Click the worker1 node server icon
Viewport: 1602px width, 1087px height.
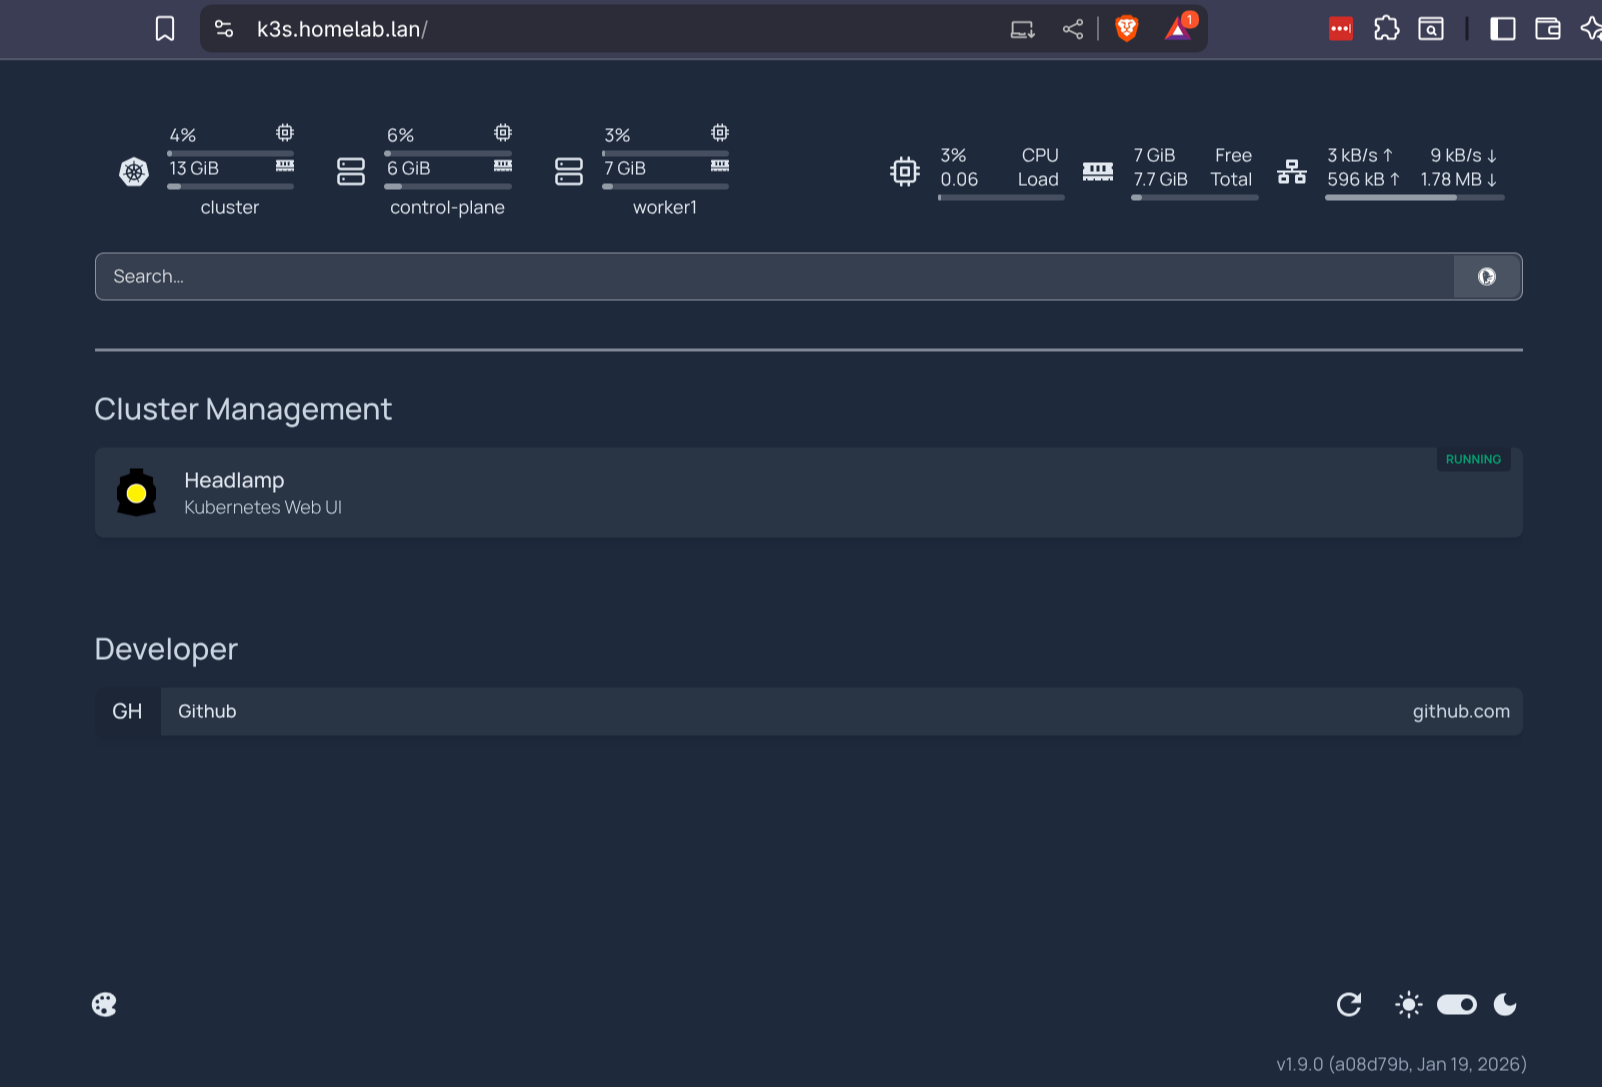pyautogui.click(x=569, y=172)
